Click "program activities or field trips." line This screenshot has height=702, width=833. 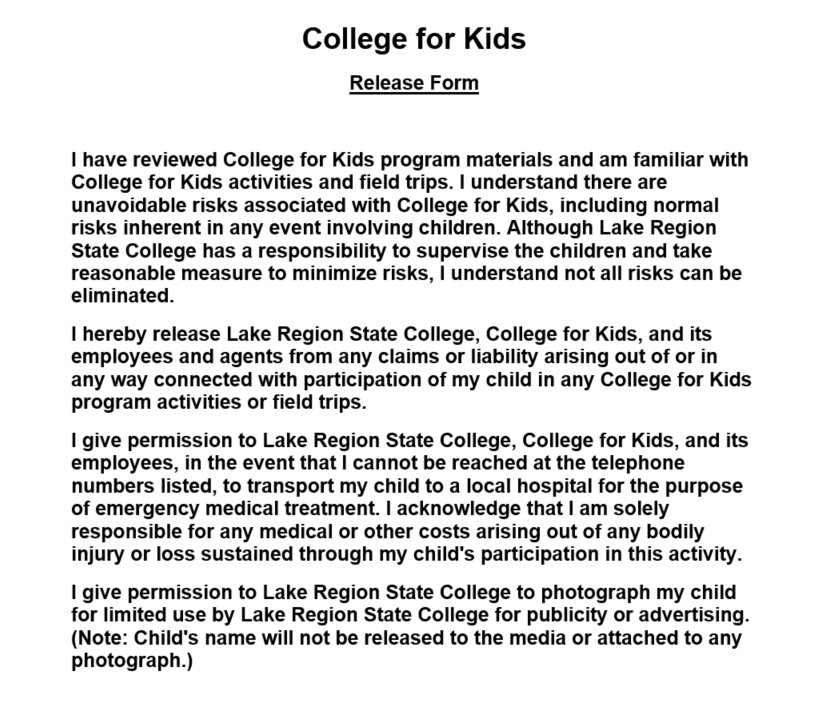pyautogui.click(x=219, y=402)
